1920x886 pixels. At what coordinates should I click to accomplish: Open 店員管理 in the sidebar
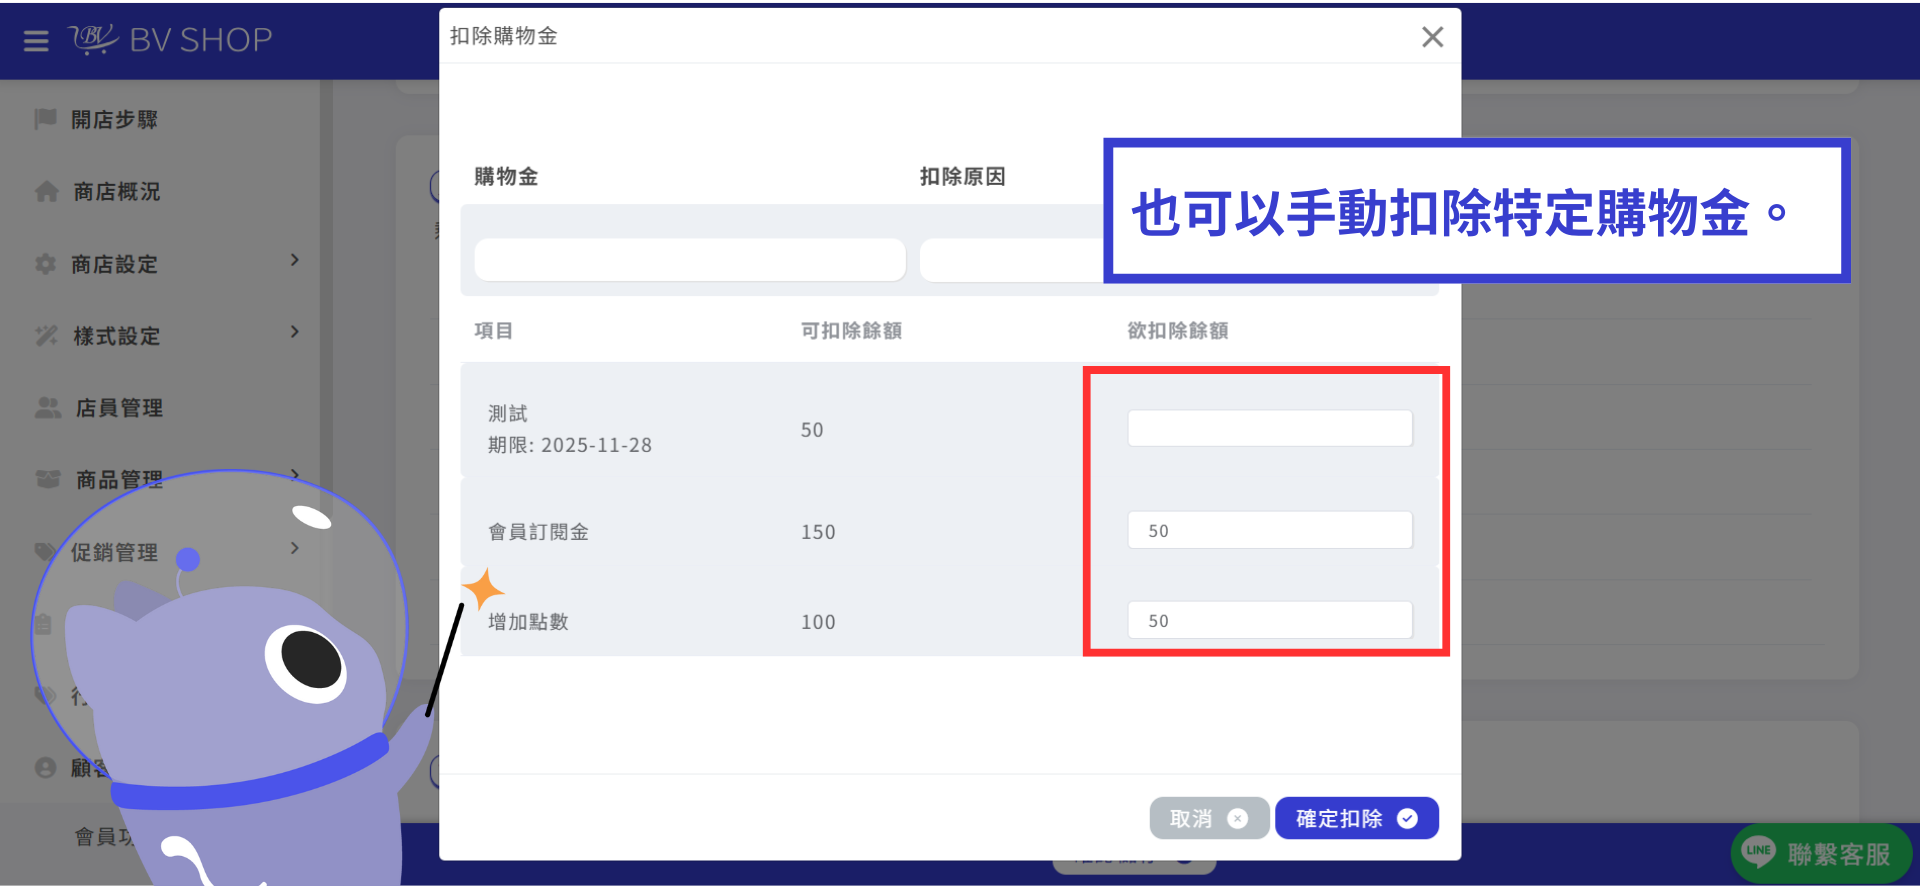[119, 408]
